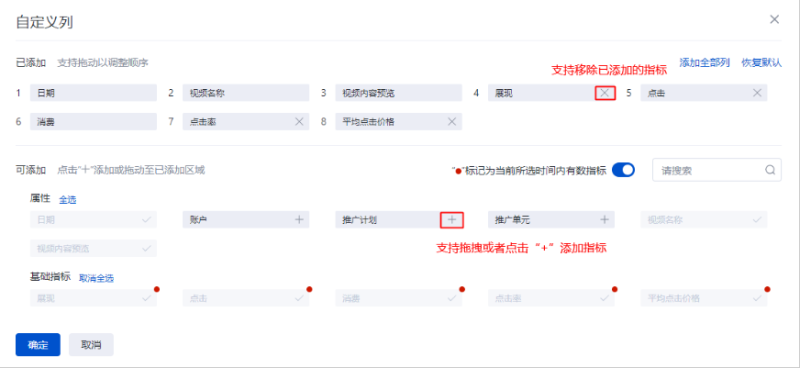The width and height of the screenshot is (800, 368).
Task: Click the checkmark on 点击 under 基础指标
Action: 299,298
